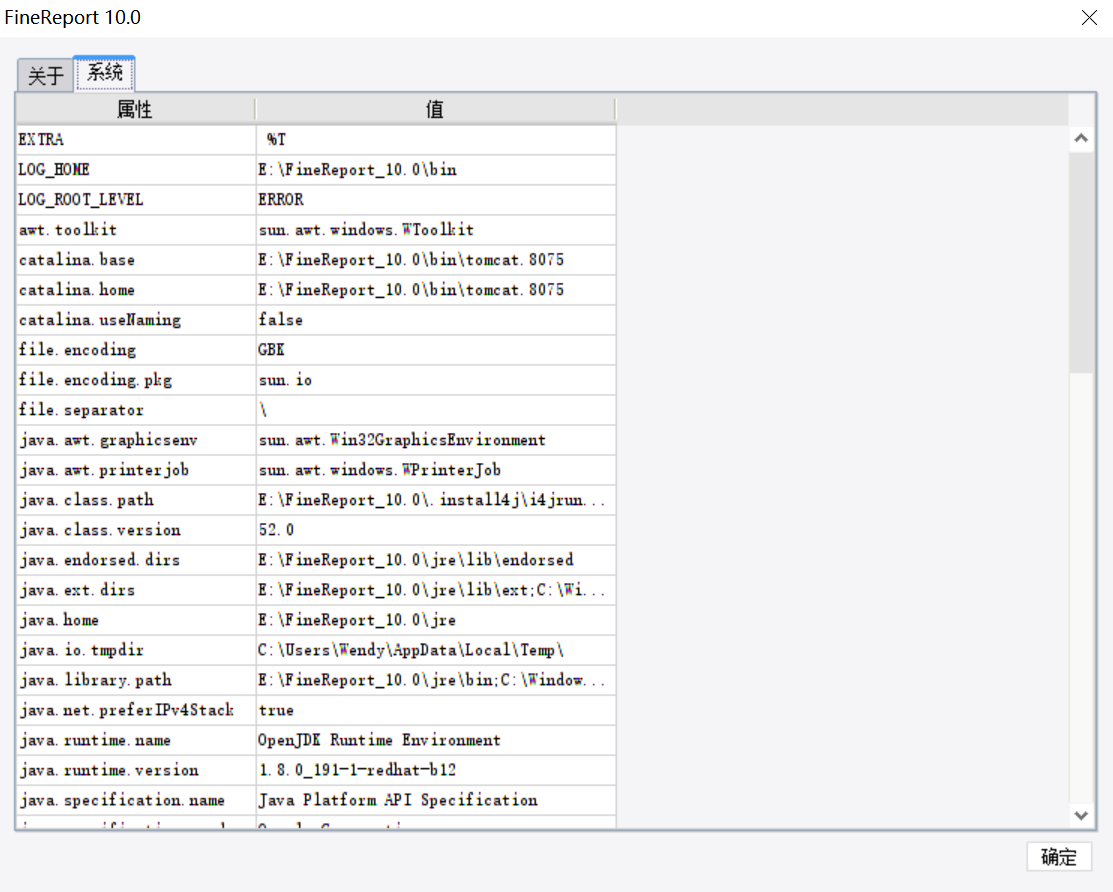Select the file.separator property cell

[x=136, y=410]
